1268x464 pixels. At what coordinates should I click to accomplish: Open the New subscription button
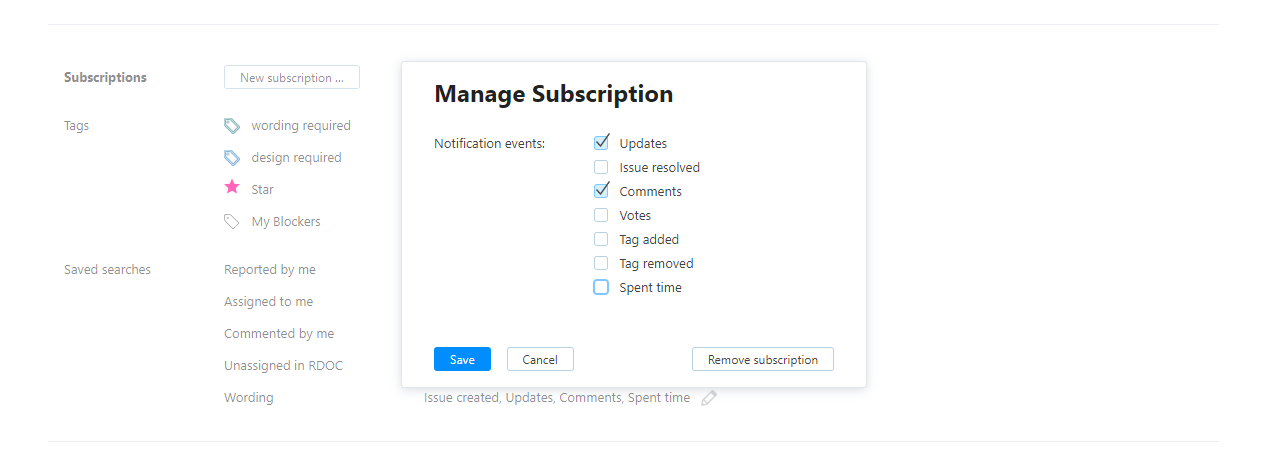[x=291, y=77]
